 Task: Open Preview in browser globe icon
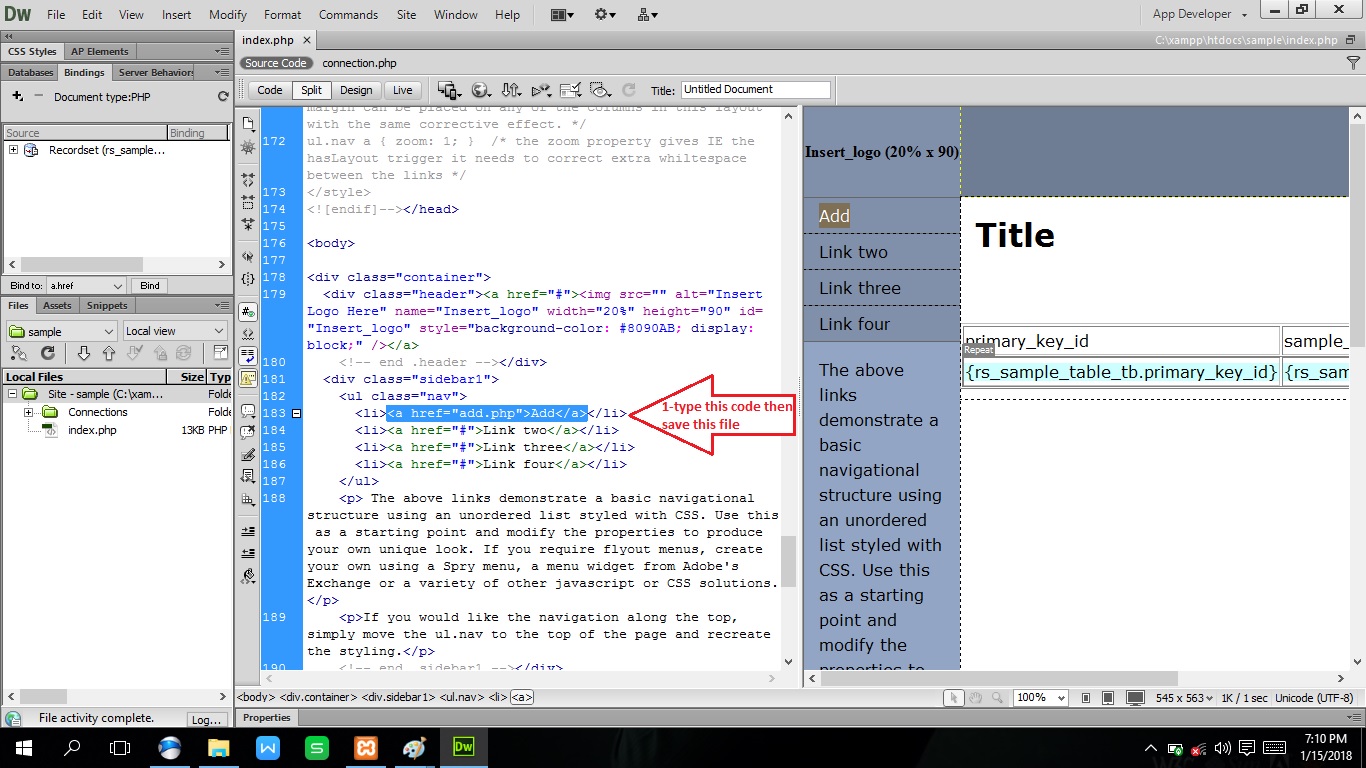(480, 89)
